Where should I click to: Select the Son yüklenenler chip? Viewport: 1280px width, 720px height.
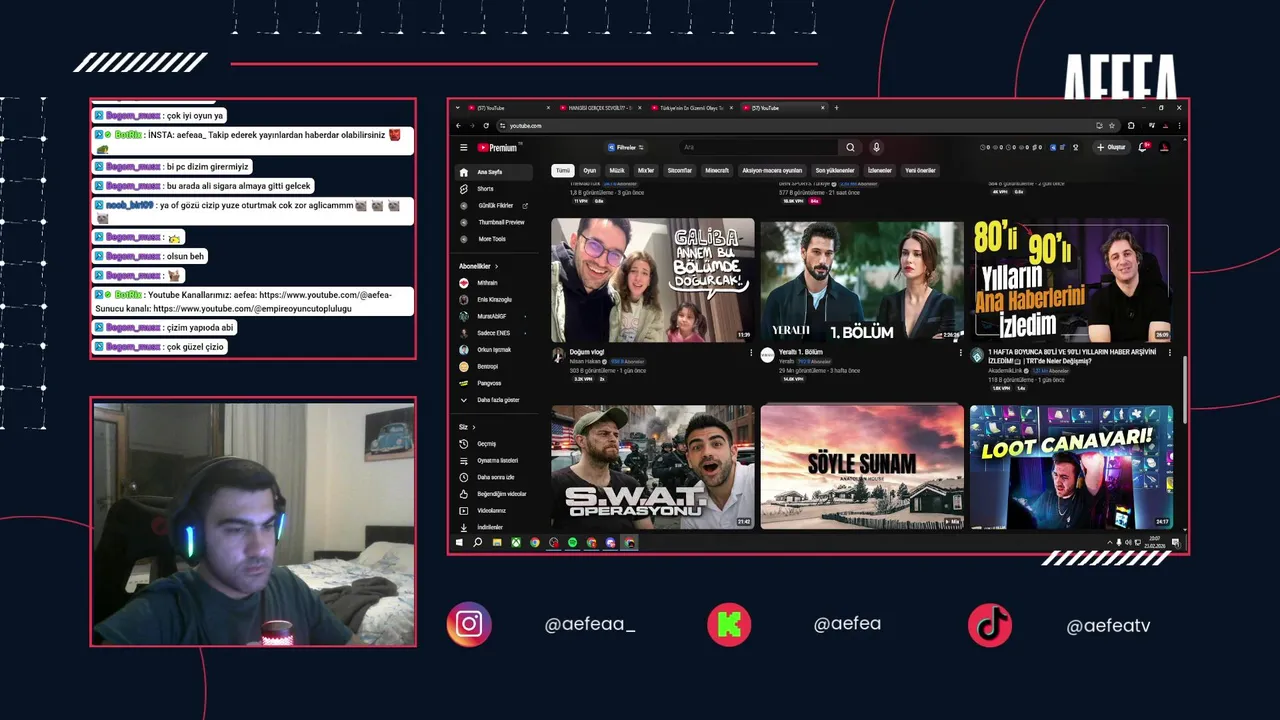click(x=835, y=171)
